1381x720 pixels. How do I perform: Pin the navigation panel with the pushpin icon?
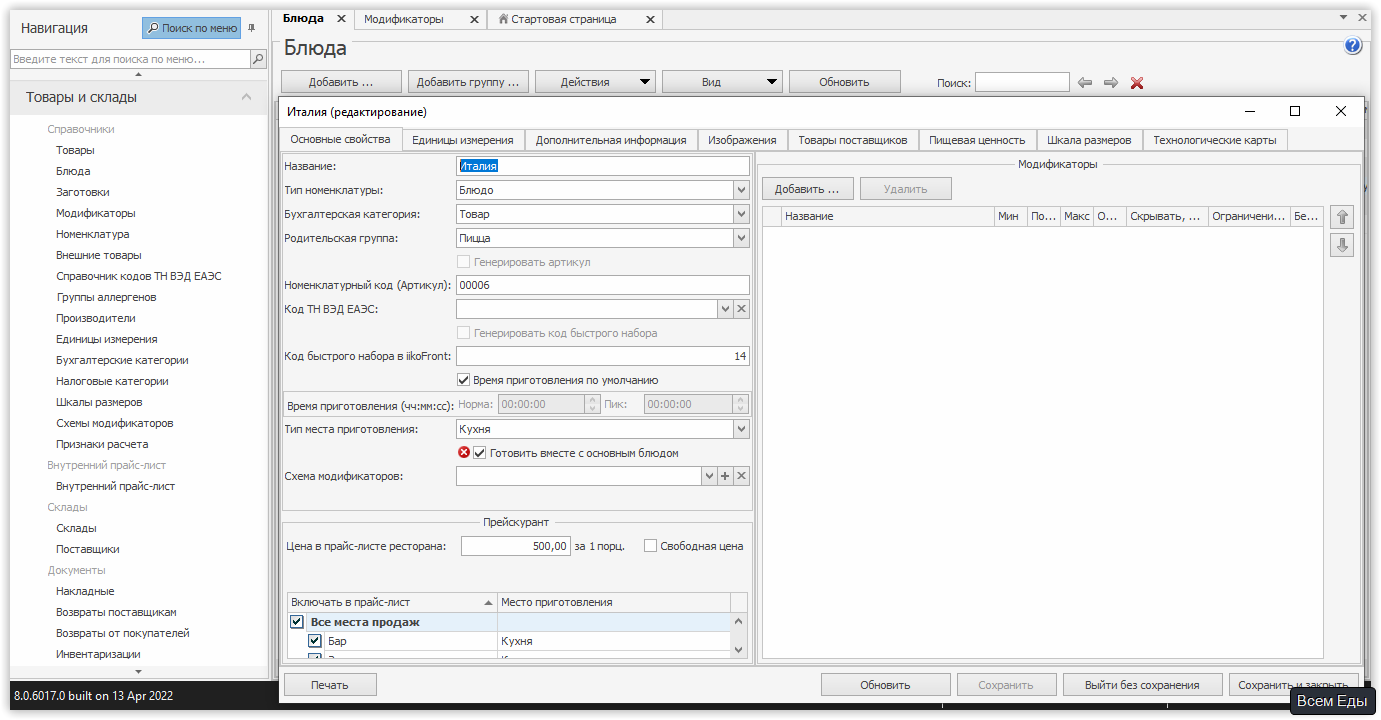click(250, 28)
